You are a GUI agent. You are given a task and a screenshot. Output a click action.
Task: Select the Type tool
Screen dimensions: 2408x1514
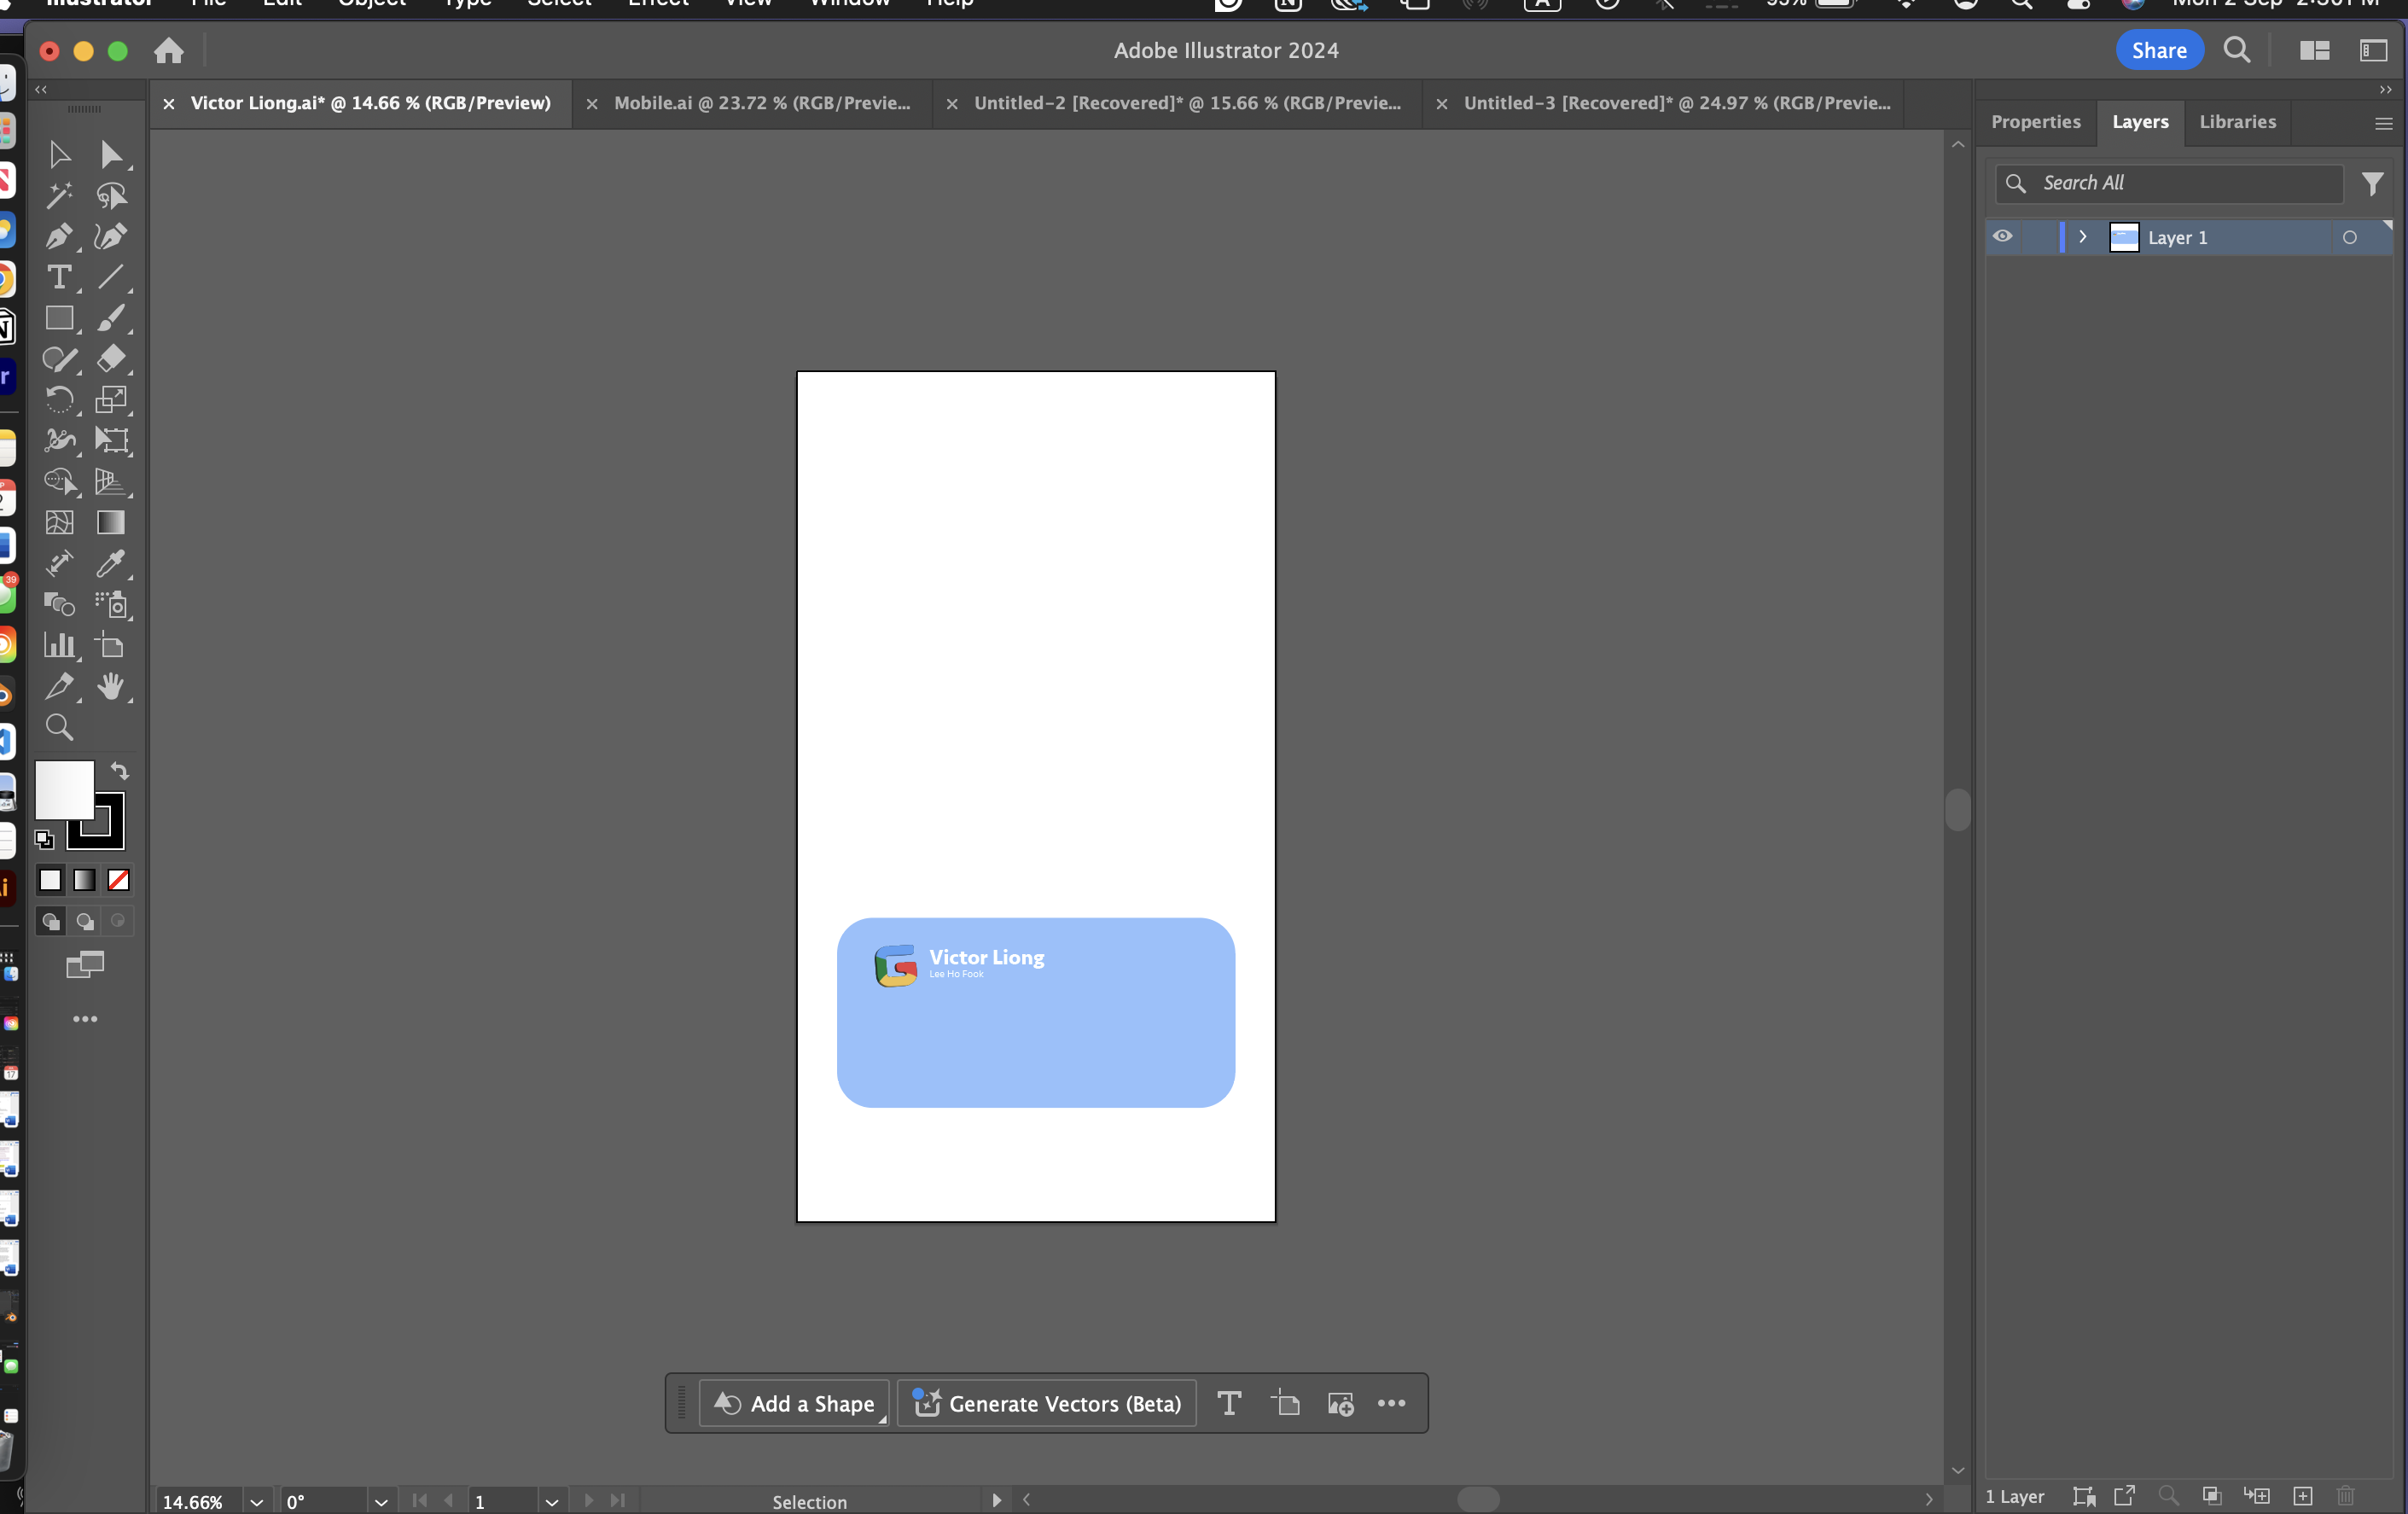tap(59, 277)
